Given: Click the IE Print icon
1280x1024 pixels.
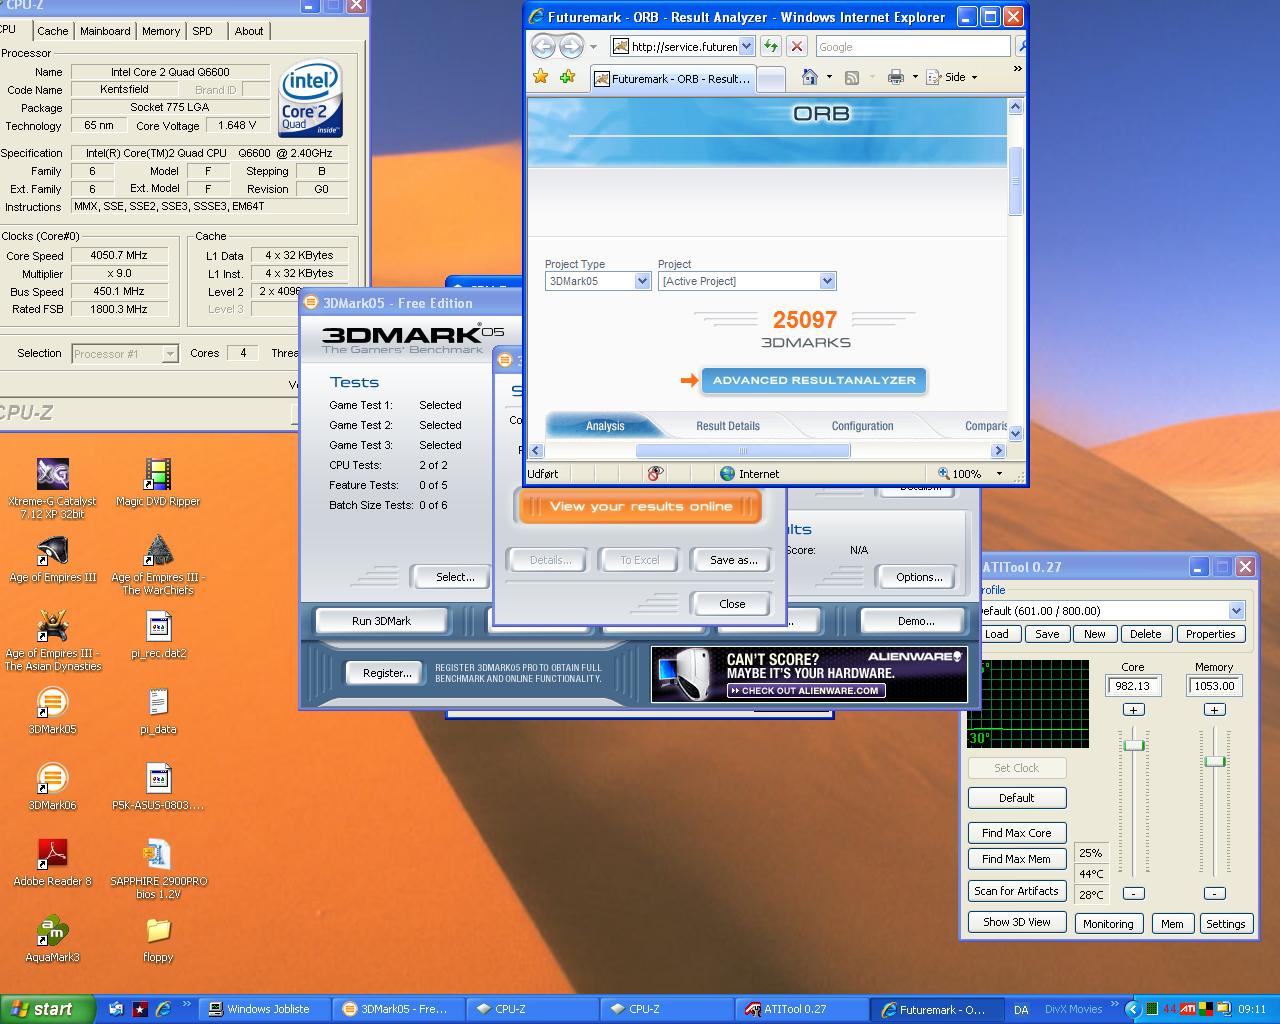Looking at the screenshot, I should tap(896, 77).
